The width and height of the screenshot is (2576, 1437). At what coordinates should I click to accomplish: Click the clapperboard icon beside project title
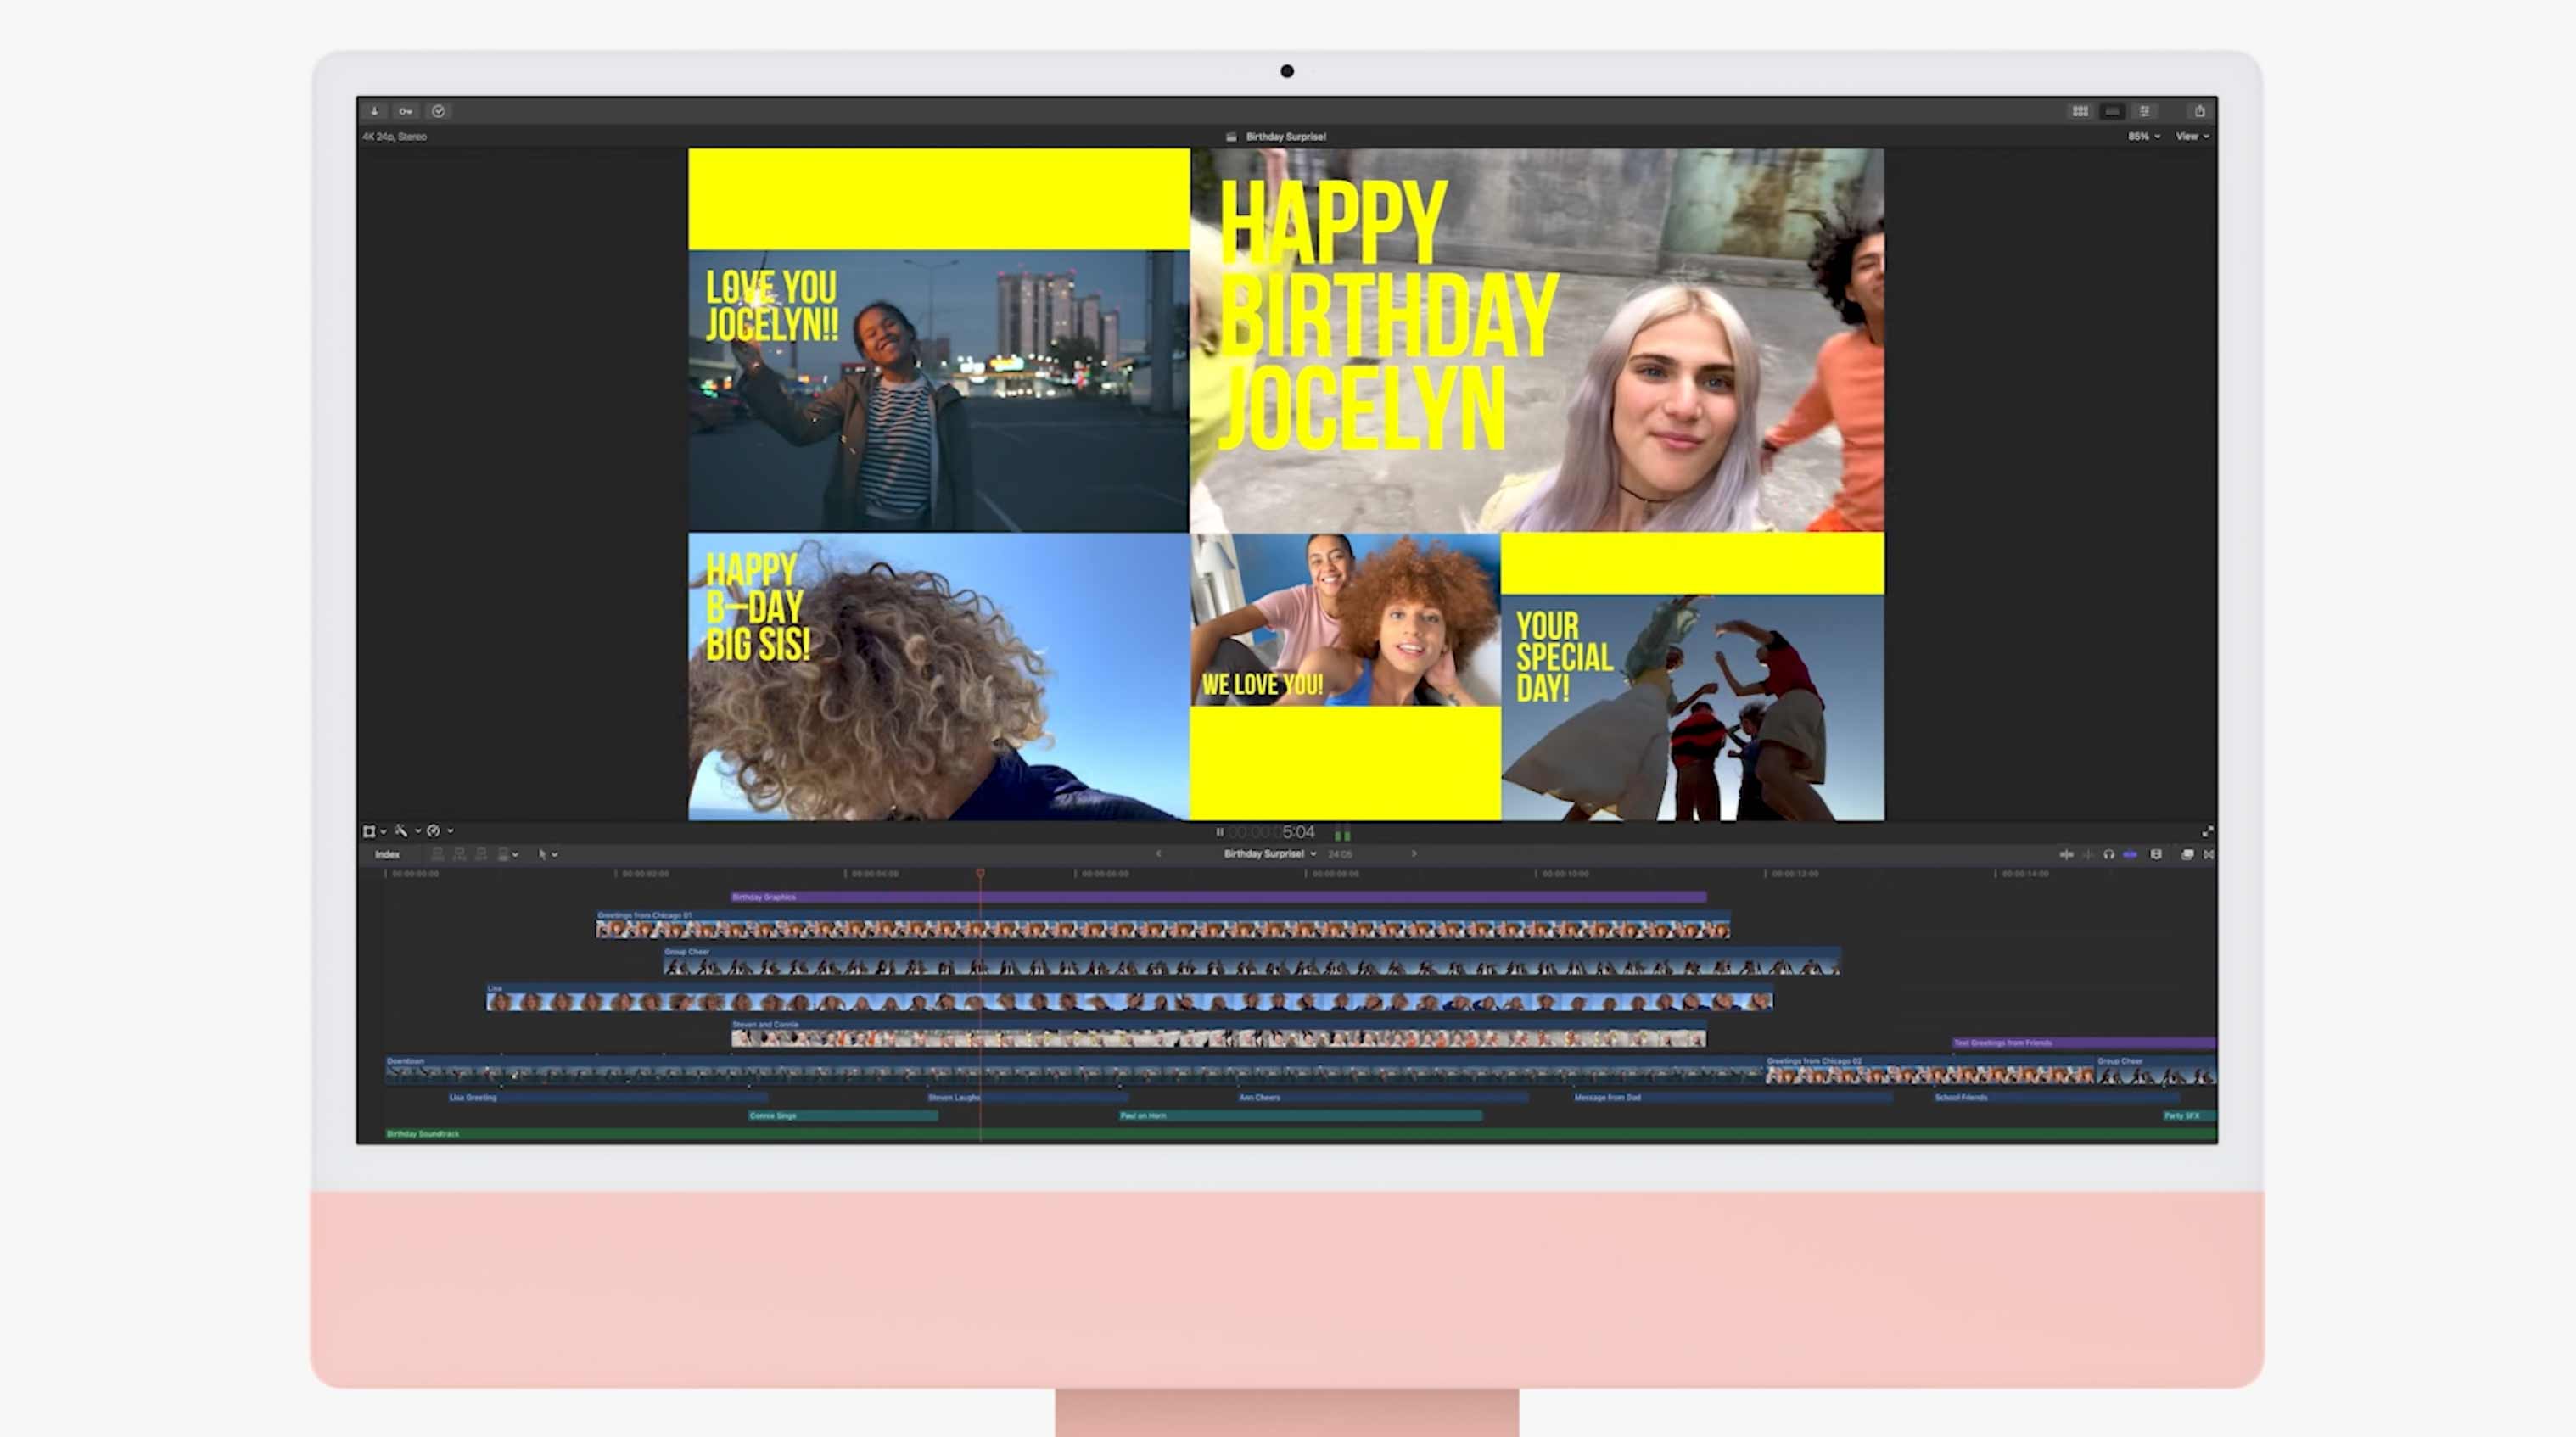[1231, 137]
